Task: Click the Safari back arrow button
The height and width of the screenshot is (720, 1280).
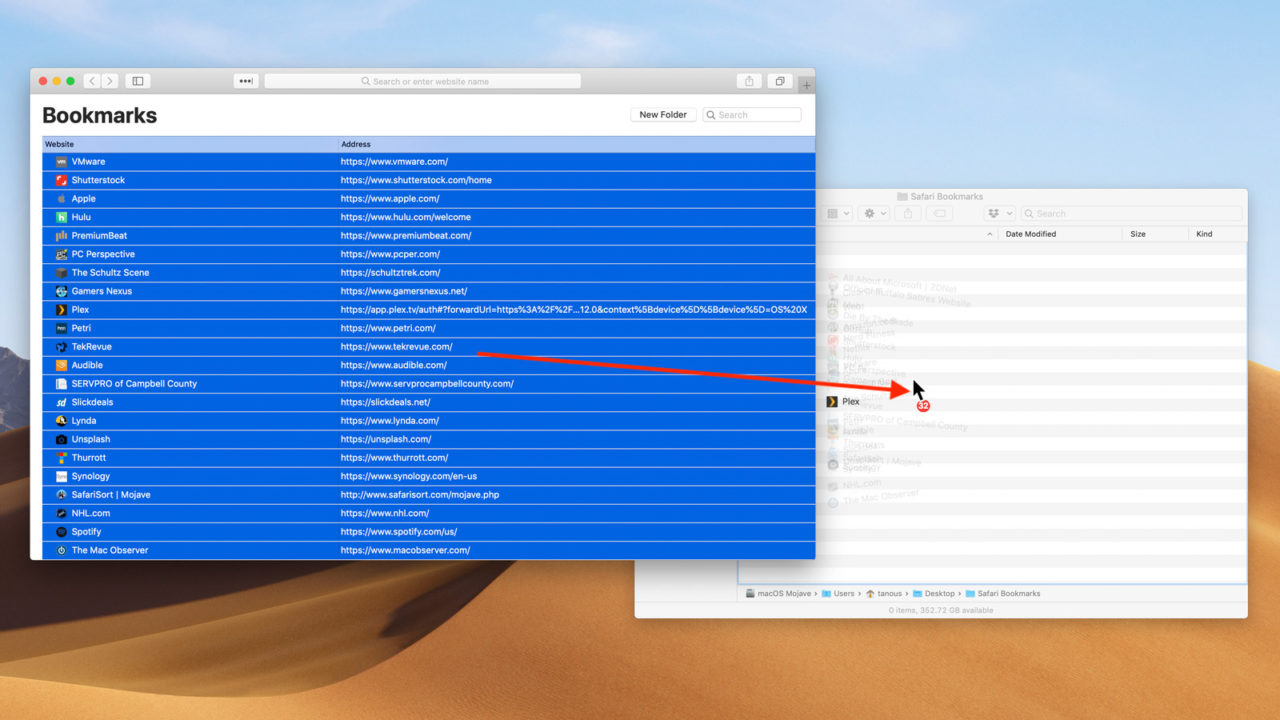Action: click(92, 81)
